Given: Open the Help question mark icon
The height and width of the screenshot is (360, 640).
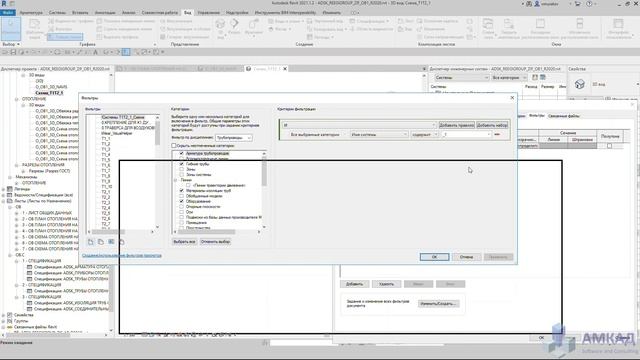Looking at the screenshot, I should pyautogui.click(x=589, y=4).
